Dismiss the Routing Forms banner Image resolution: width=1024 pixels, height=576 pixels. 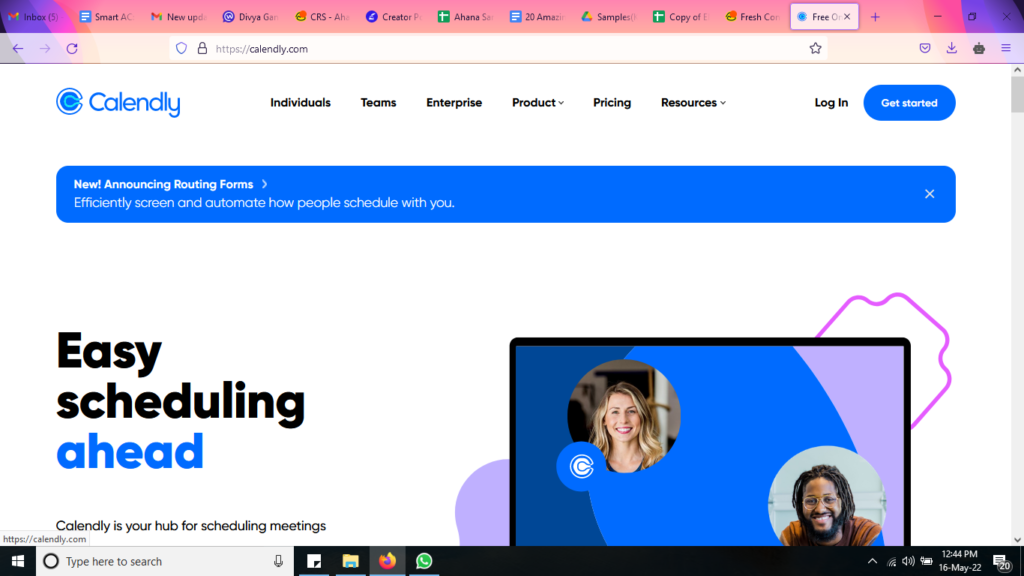click(x=929, y=194)
